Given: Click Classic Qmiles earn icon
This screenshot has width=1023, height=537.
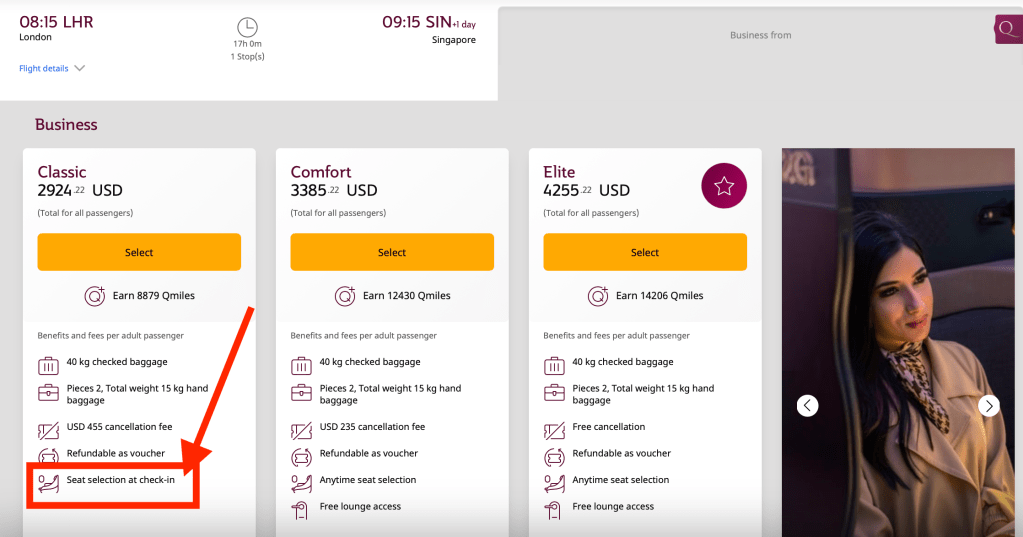Looking at the screenshot, I should (93, 296).
